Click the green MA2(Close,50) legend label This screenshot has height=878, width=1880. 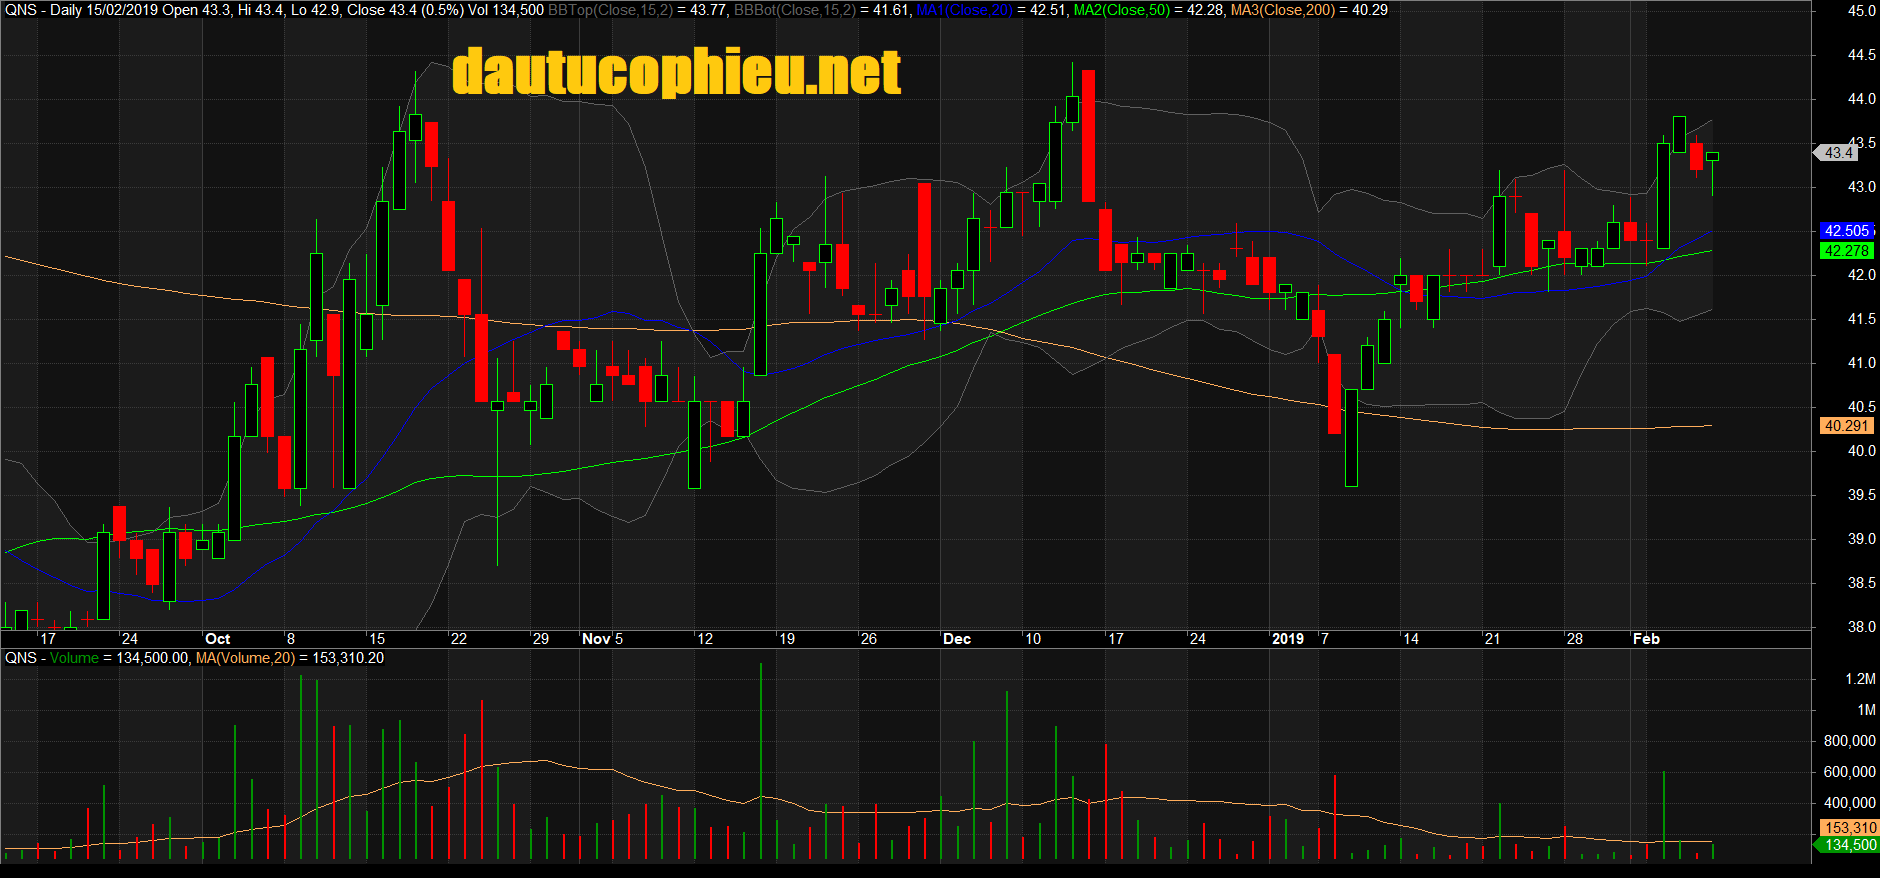(1121, 10)
